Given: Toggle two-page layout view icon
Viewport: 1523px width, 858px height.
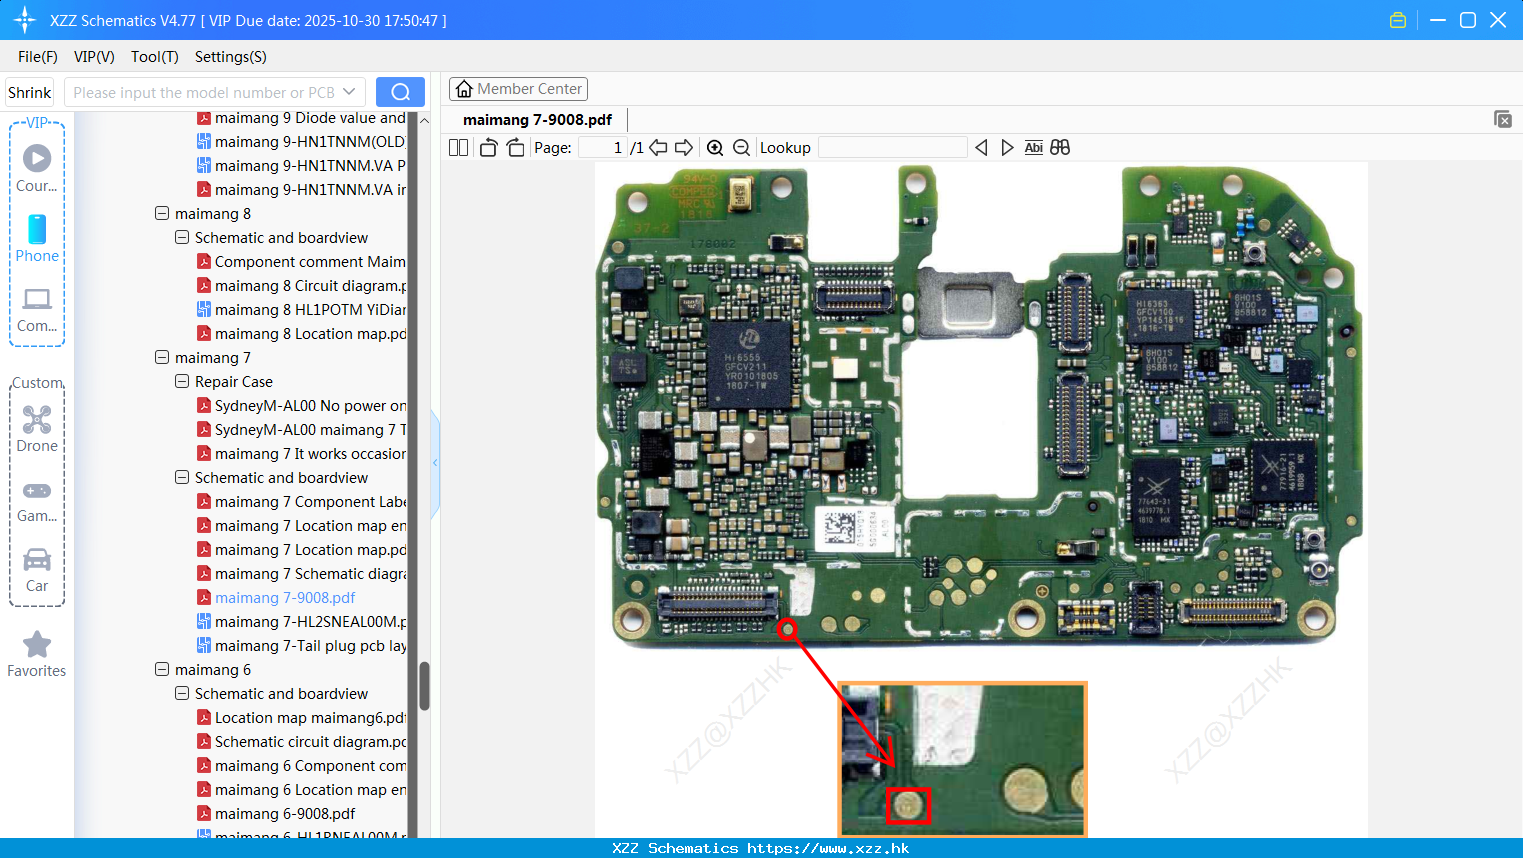Looking at the screenshot, I should coord(458,147).
